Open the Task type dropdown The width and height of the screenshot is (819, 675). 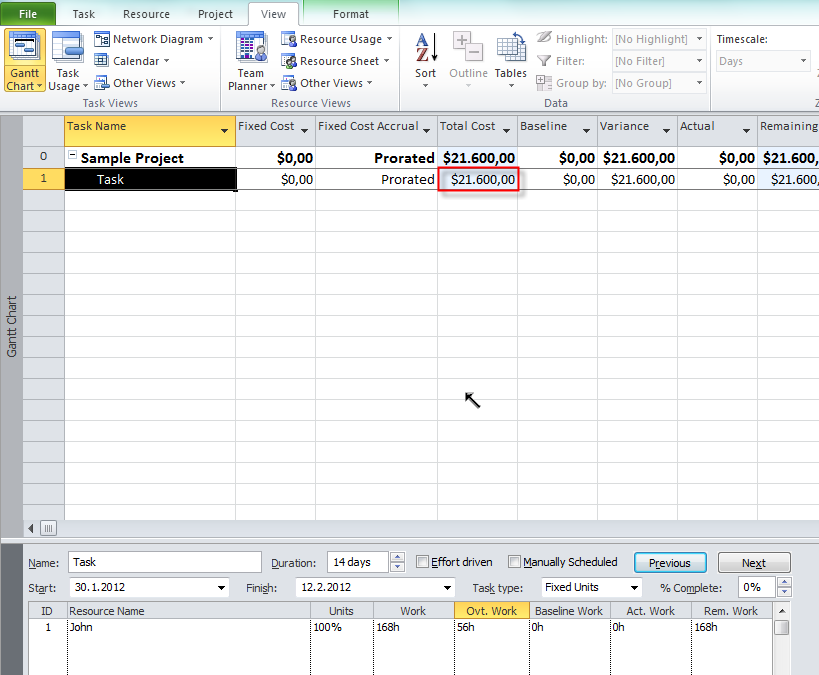tap(633, 588)
